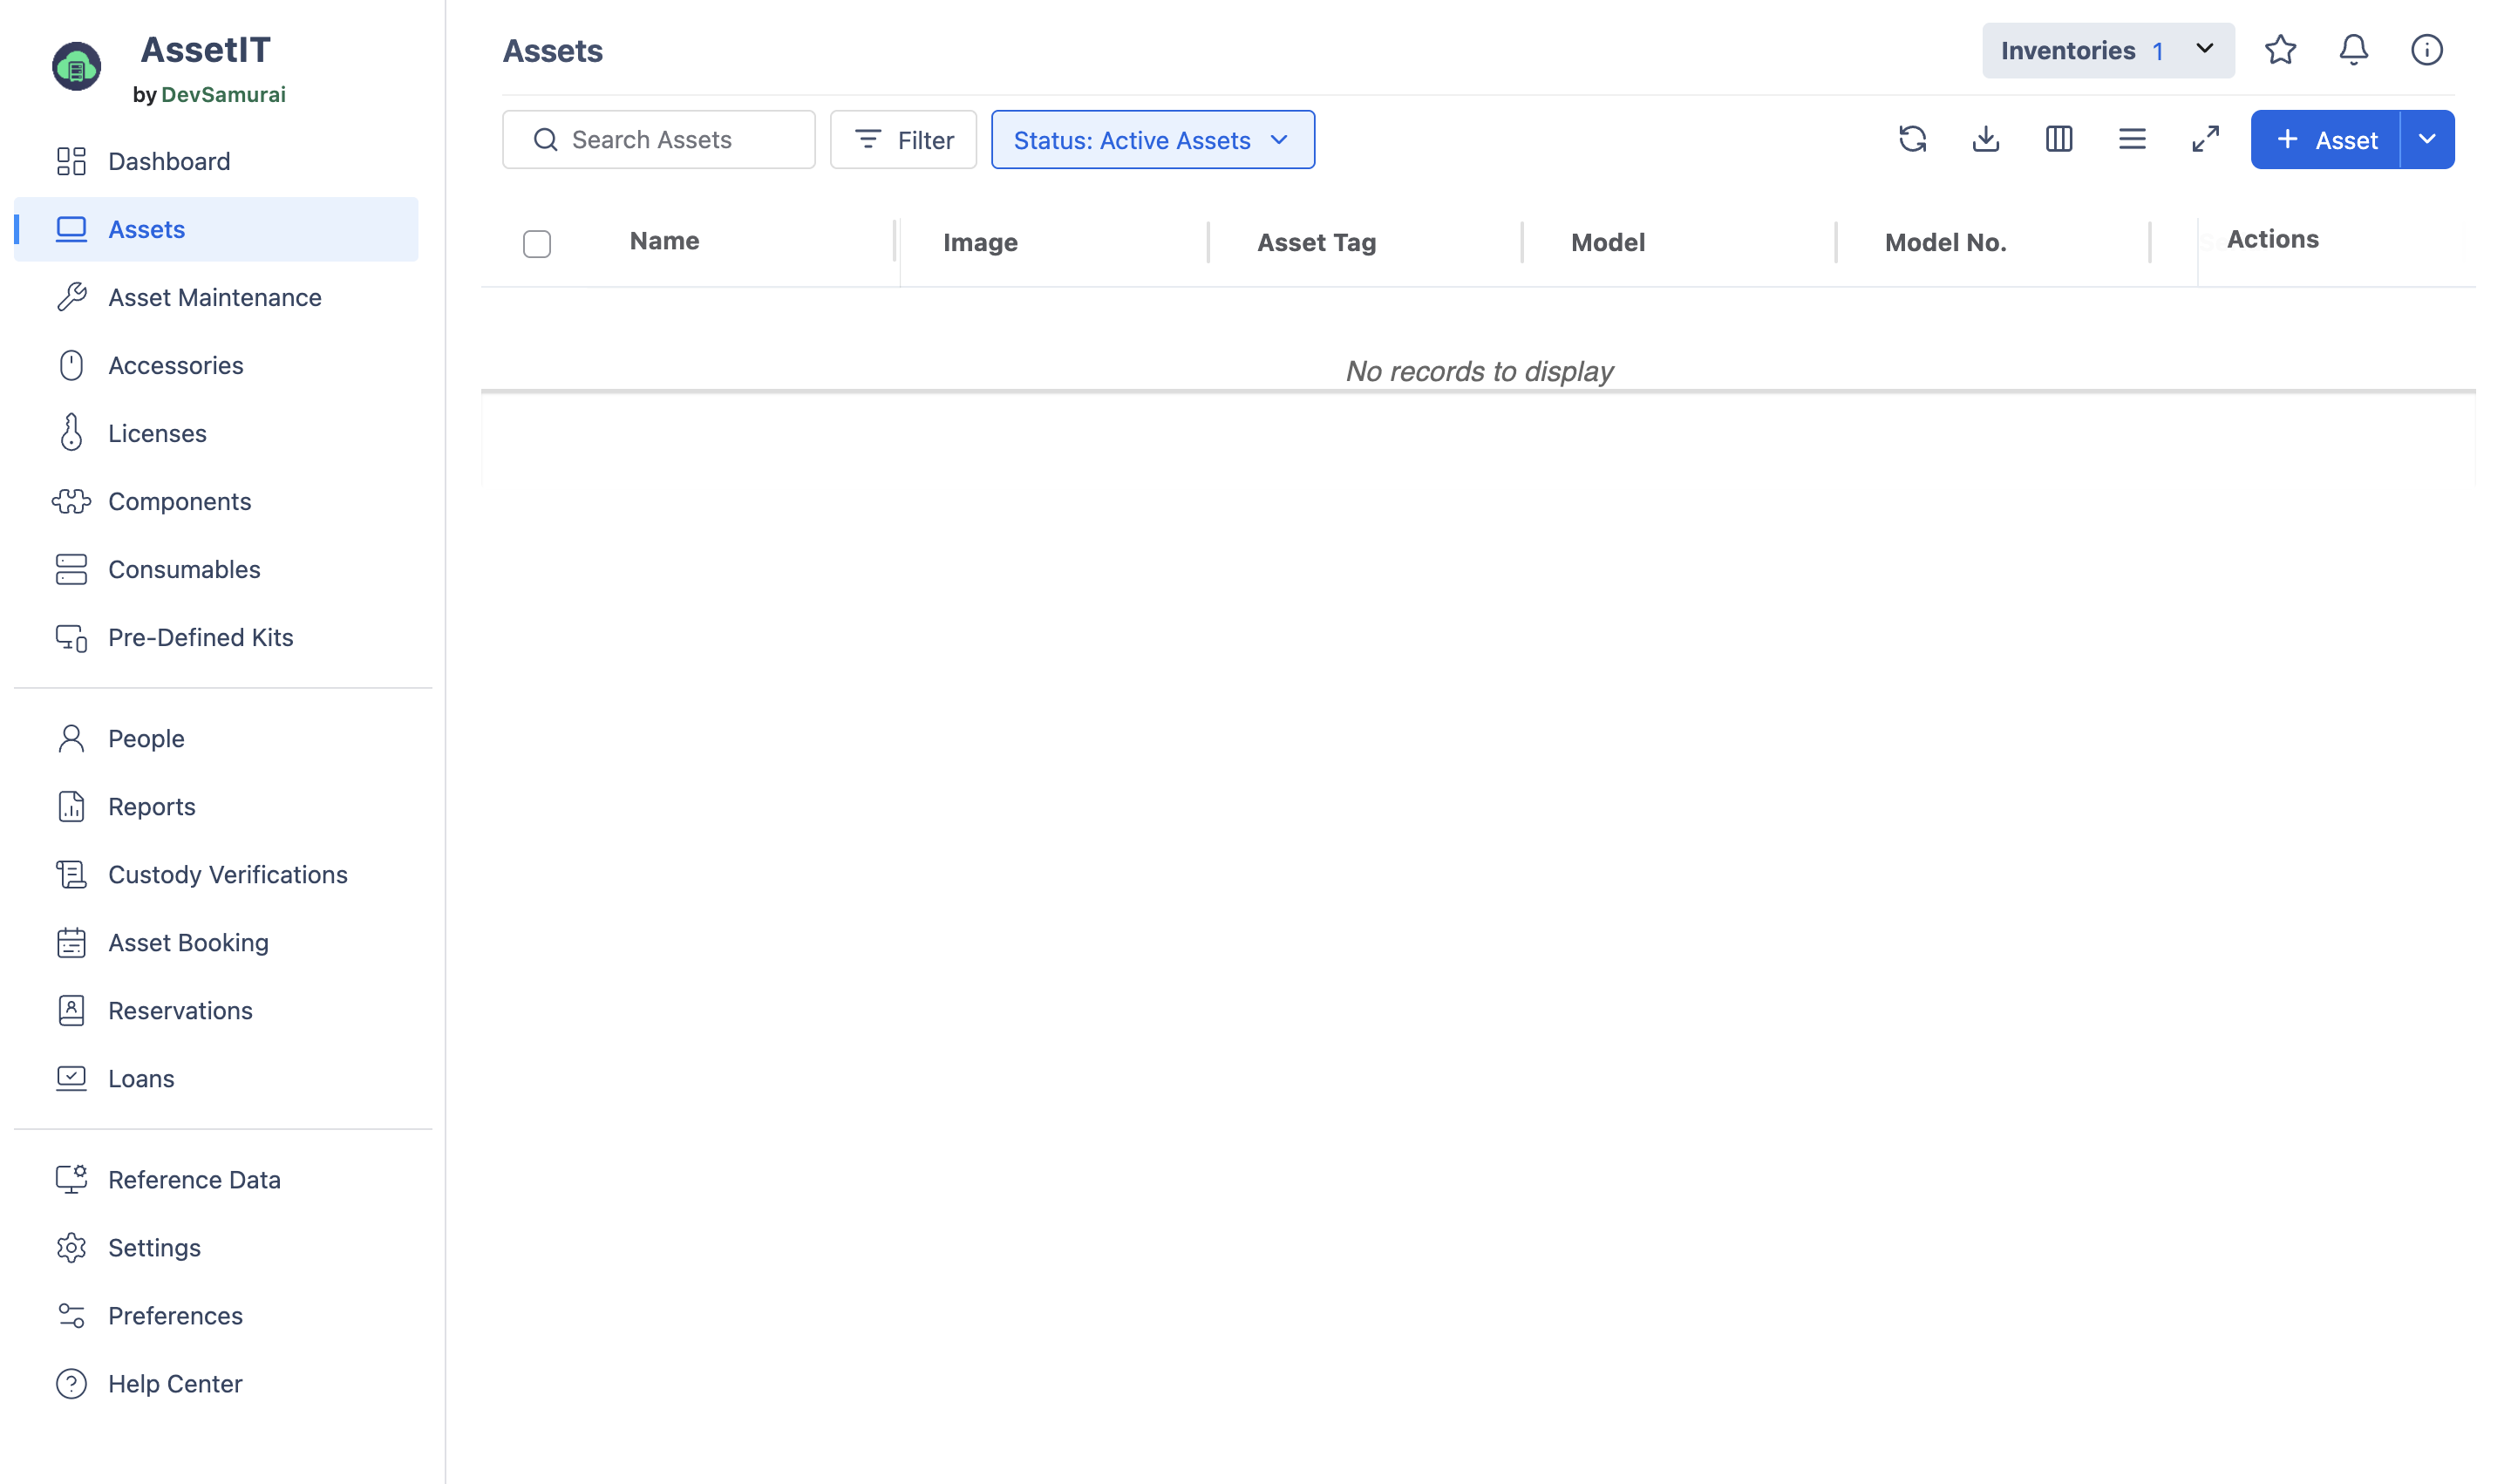The image size is (2511, 1484).
Task: Click the Consumables icon in sidebar
Action: (71, 569)
